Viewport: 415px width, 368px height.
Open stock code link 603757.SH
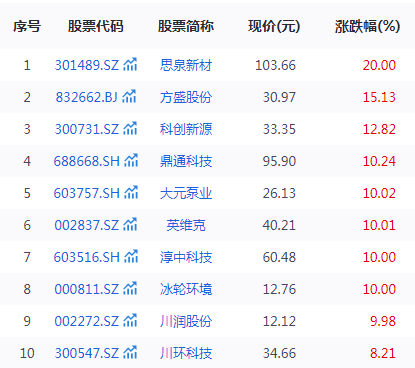[x=87, y=193]
